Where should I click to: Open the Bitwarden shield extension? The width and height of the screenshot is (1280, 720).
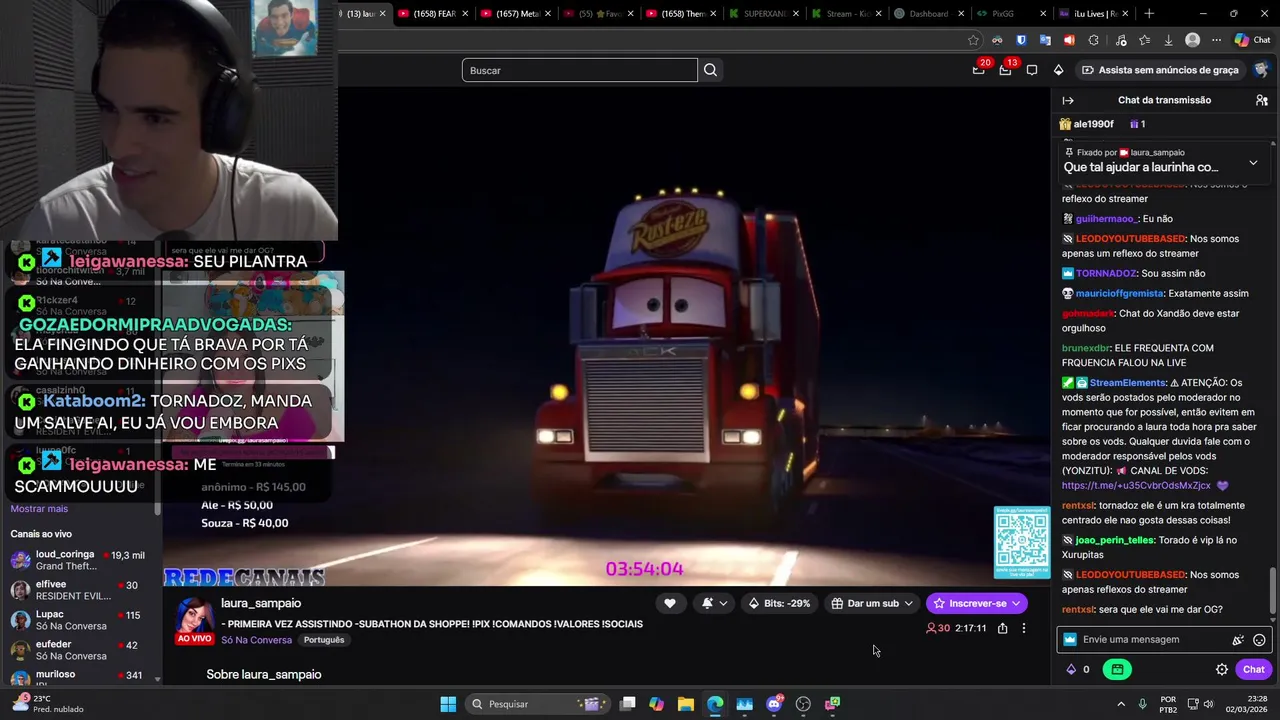pos(1021,40)
